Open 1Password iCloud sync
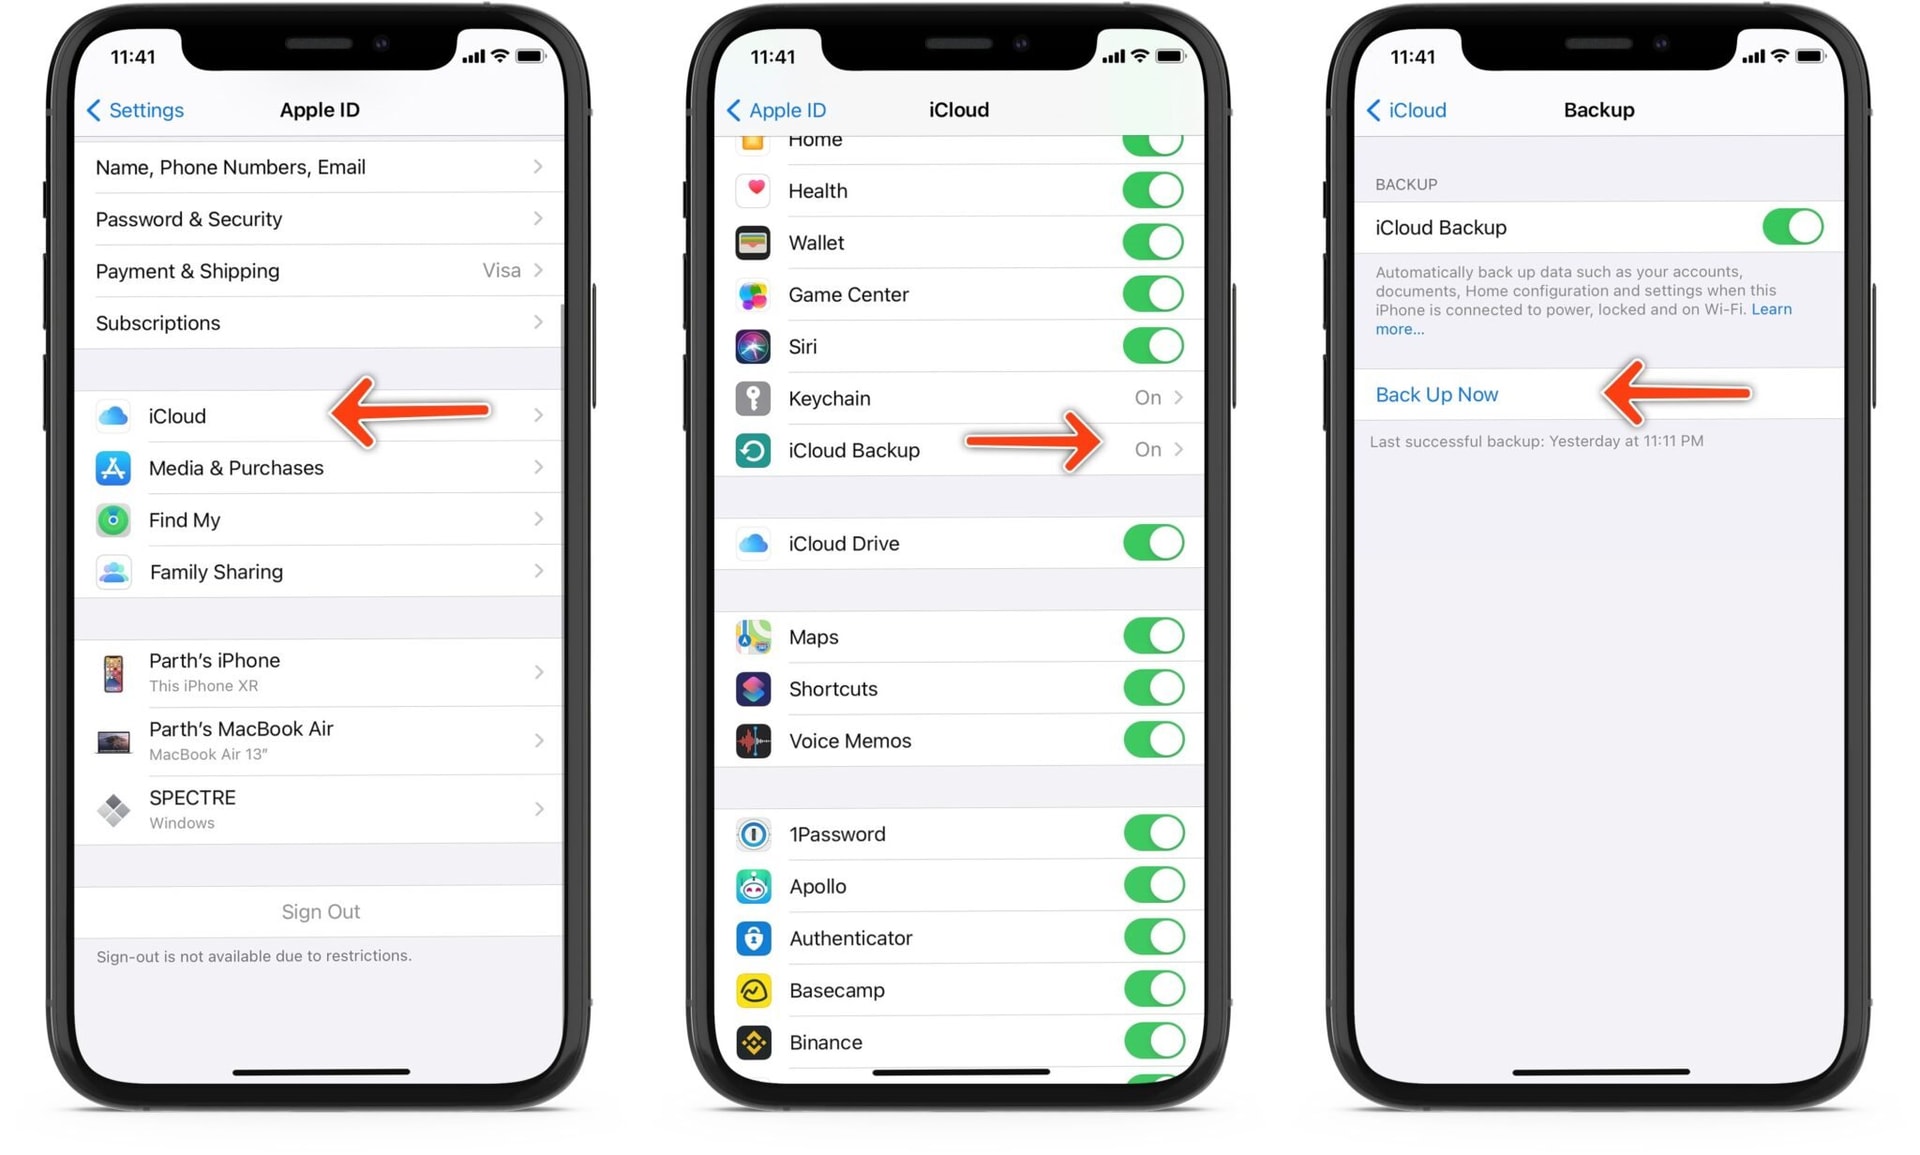The image size is (1920, 1155). [x=1156, y=833]
